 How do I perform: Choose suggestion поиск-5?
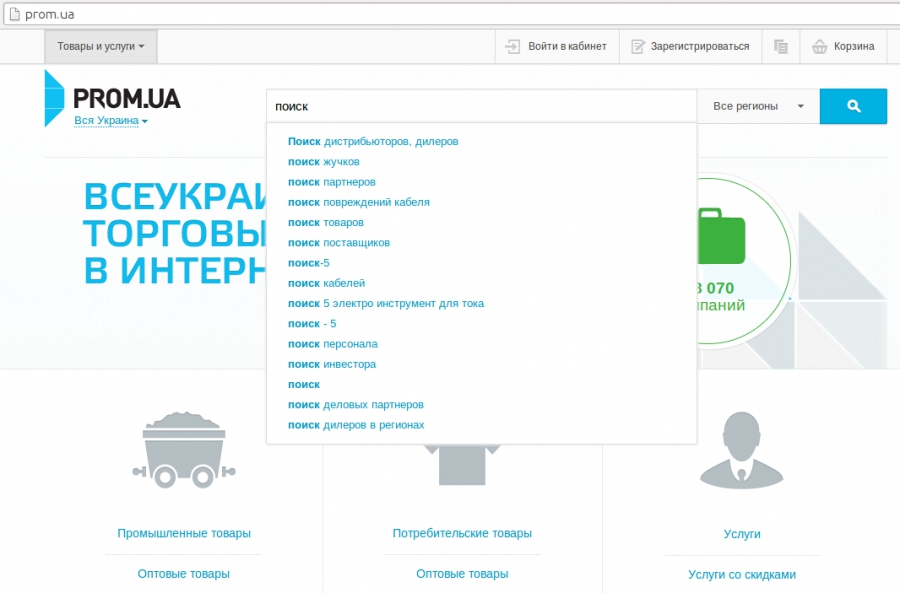pyautogui.click(x=309, y=263)
